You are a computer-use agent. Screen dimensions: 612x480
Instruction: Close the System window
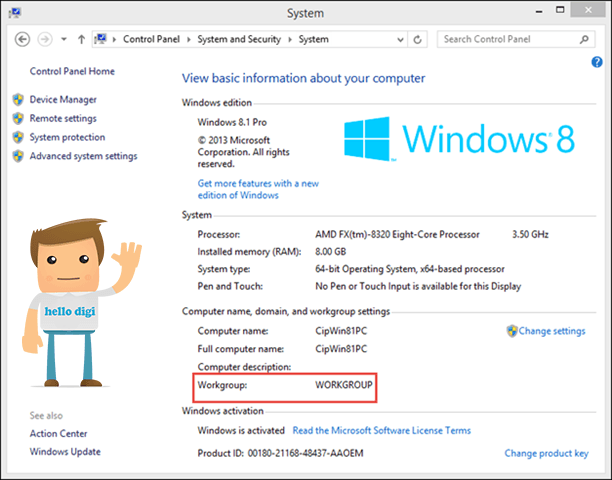pos(588,11)
